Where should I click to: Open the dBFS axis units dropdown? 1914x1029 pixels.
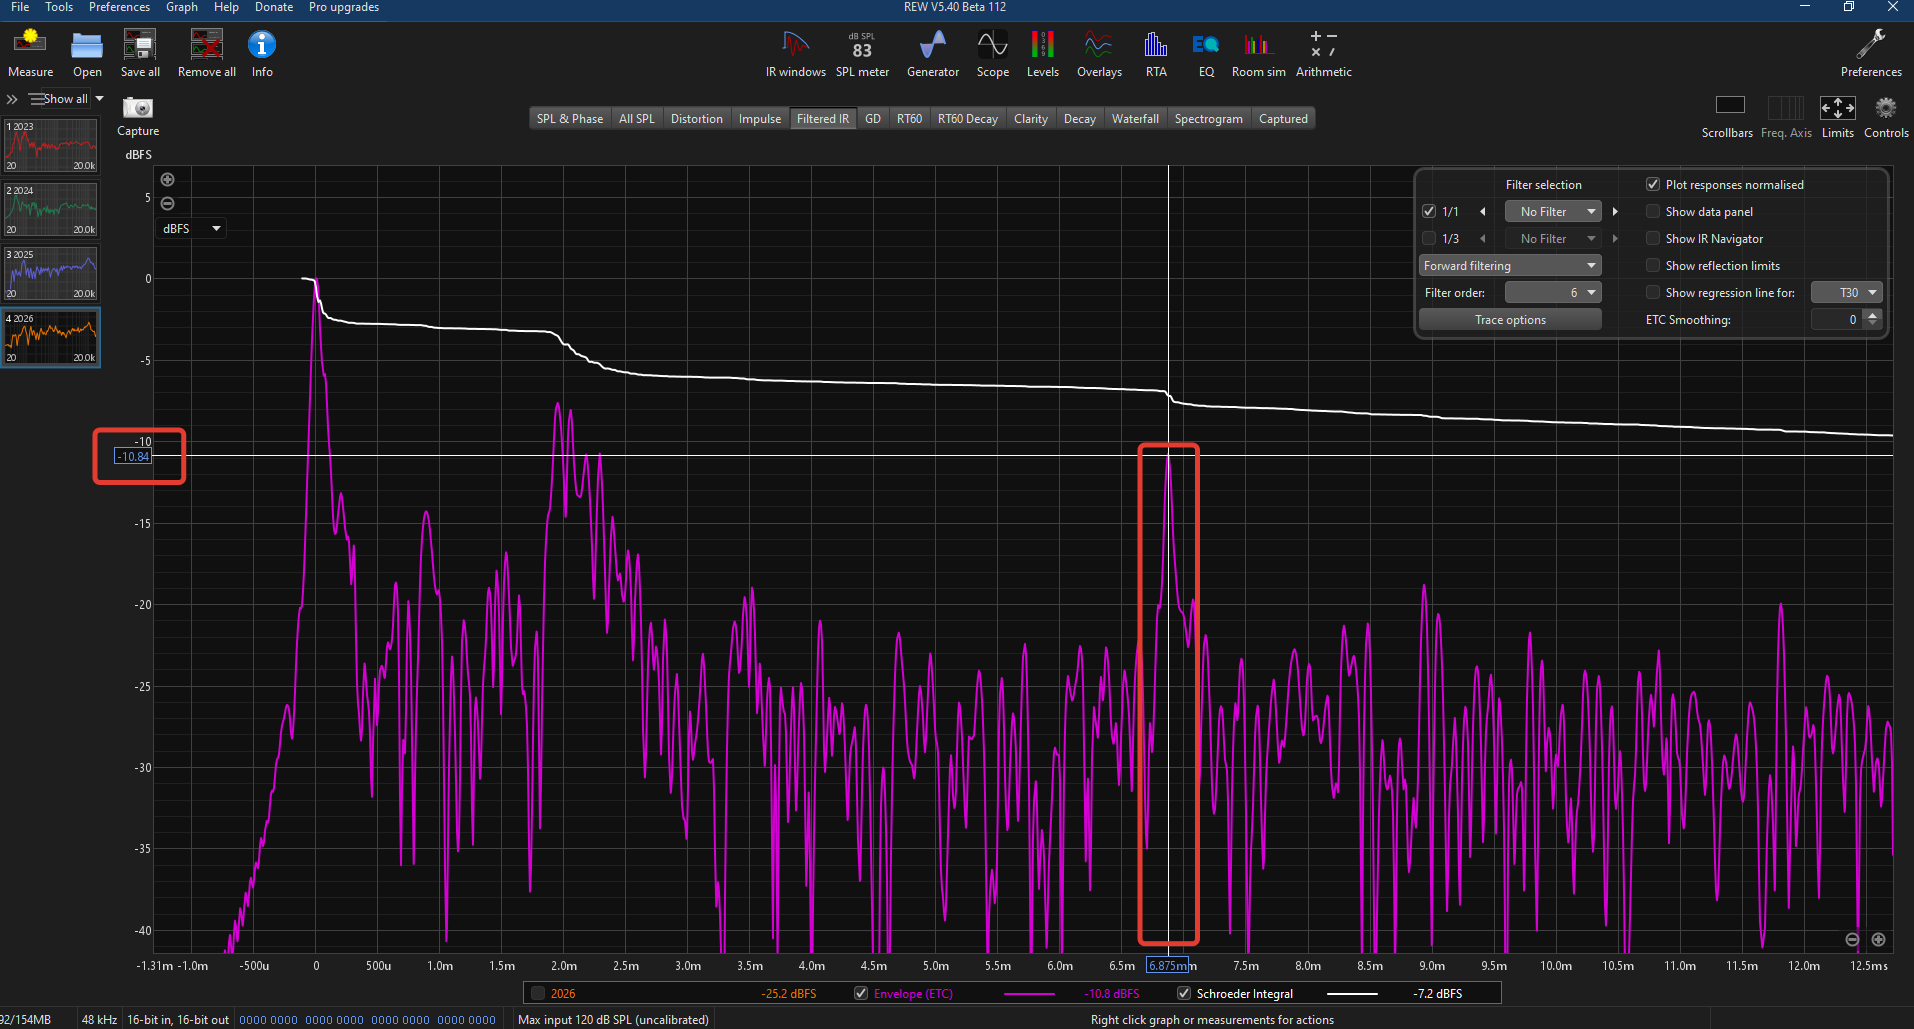(191, 229)
